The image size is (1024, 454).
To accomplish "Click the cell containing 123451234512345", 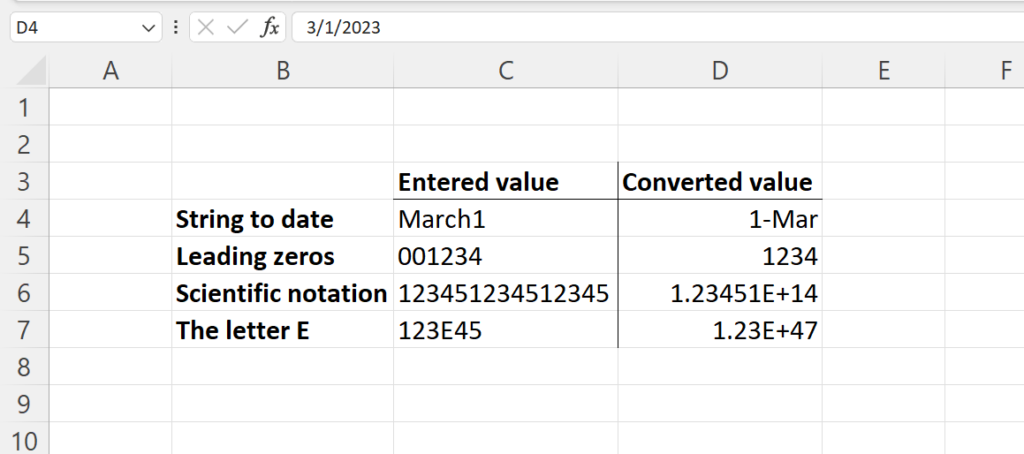I will [x=505, y=293].
